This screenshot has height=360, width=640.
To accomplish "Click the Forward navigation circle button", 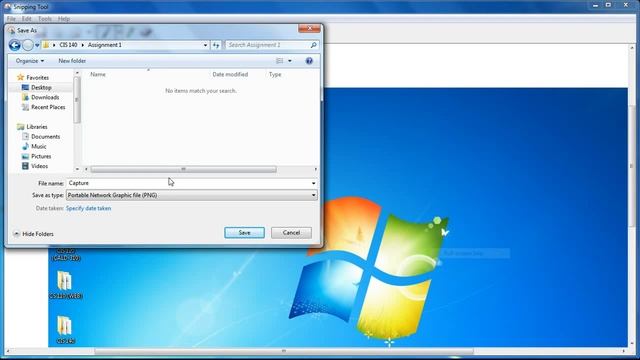I will click(x=27, y=45).
